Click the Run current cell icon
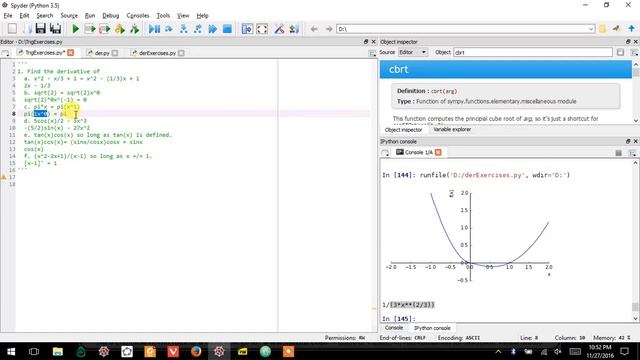The image size is (640, 360). pos(90,29)
